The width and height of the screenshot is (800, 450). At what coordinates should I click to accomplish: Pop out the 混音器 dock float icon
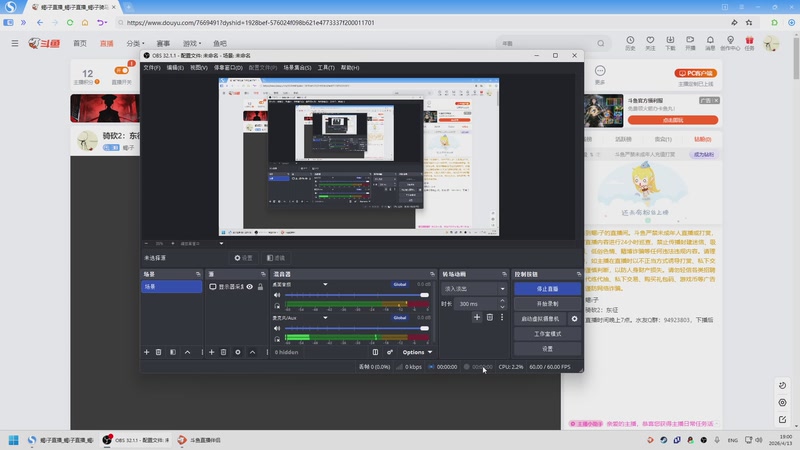coord(432,274)
